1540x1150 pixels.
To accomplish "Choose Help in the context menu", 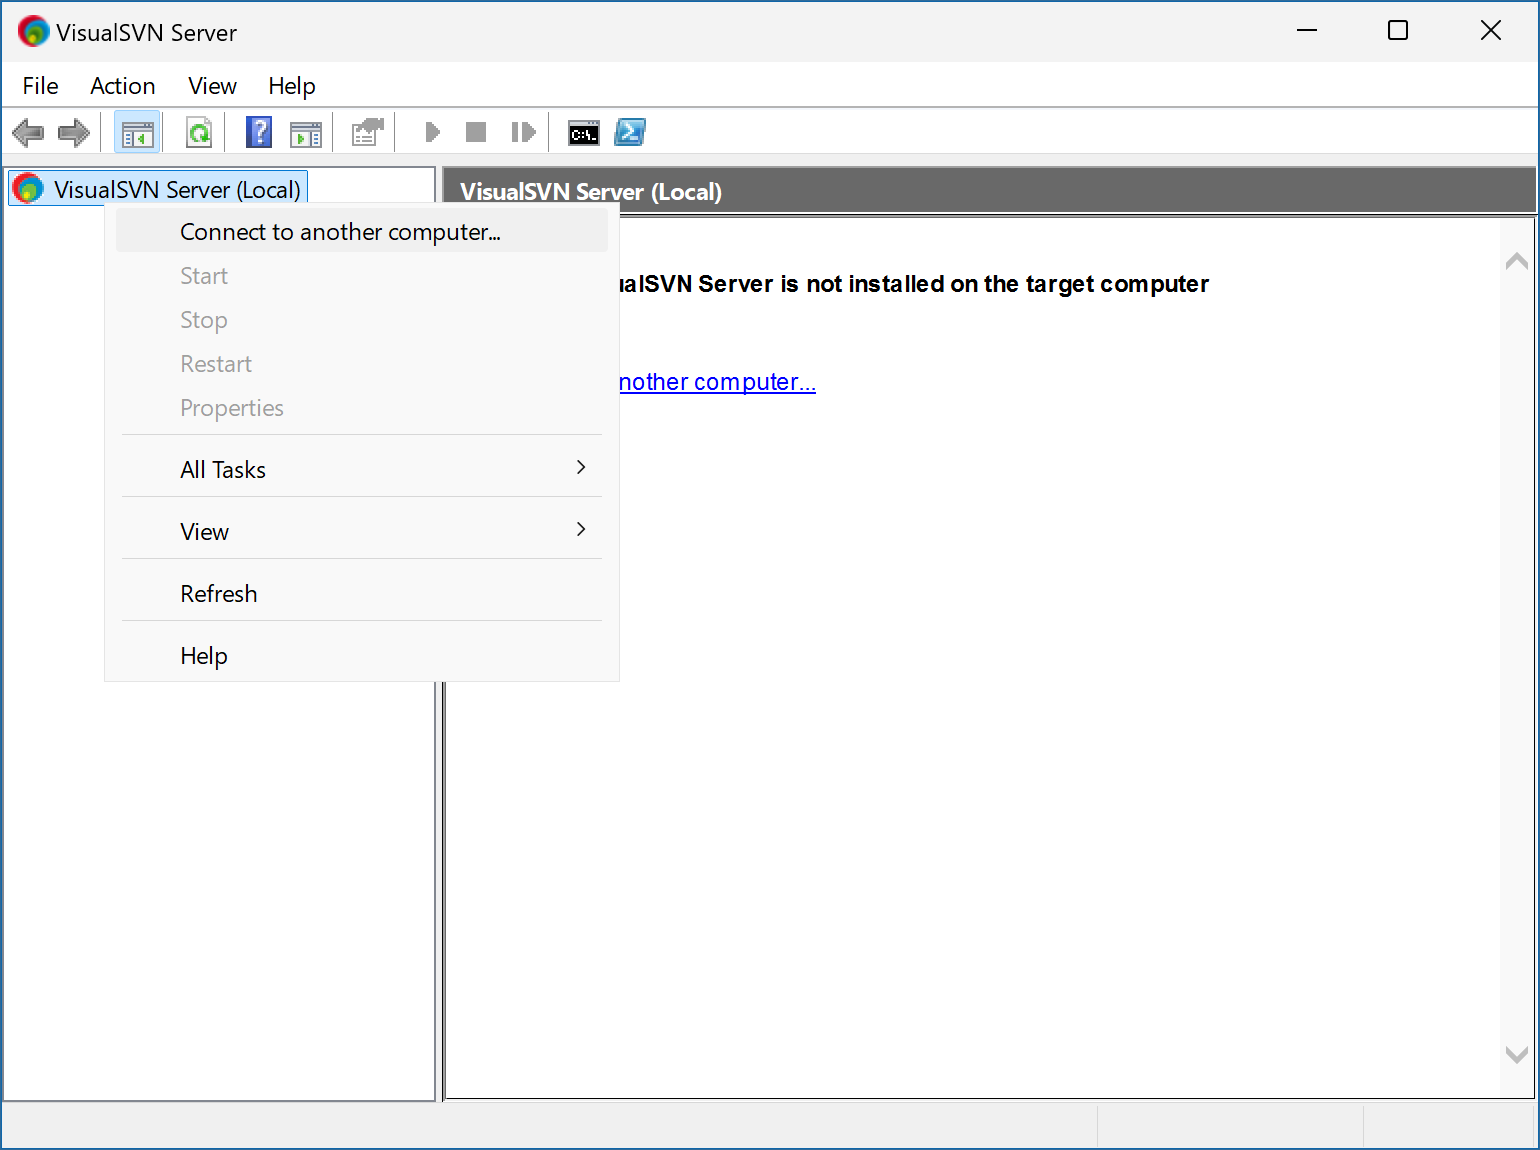I will tap(362, 656).
